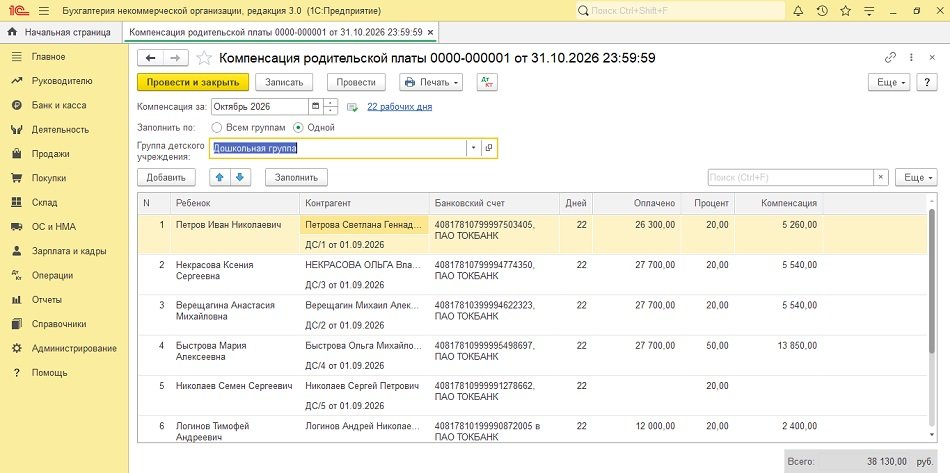
Task: Click Записать button
Action: pyautogui.click(x=284, y=82)
